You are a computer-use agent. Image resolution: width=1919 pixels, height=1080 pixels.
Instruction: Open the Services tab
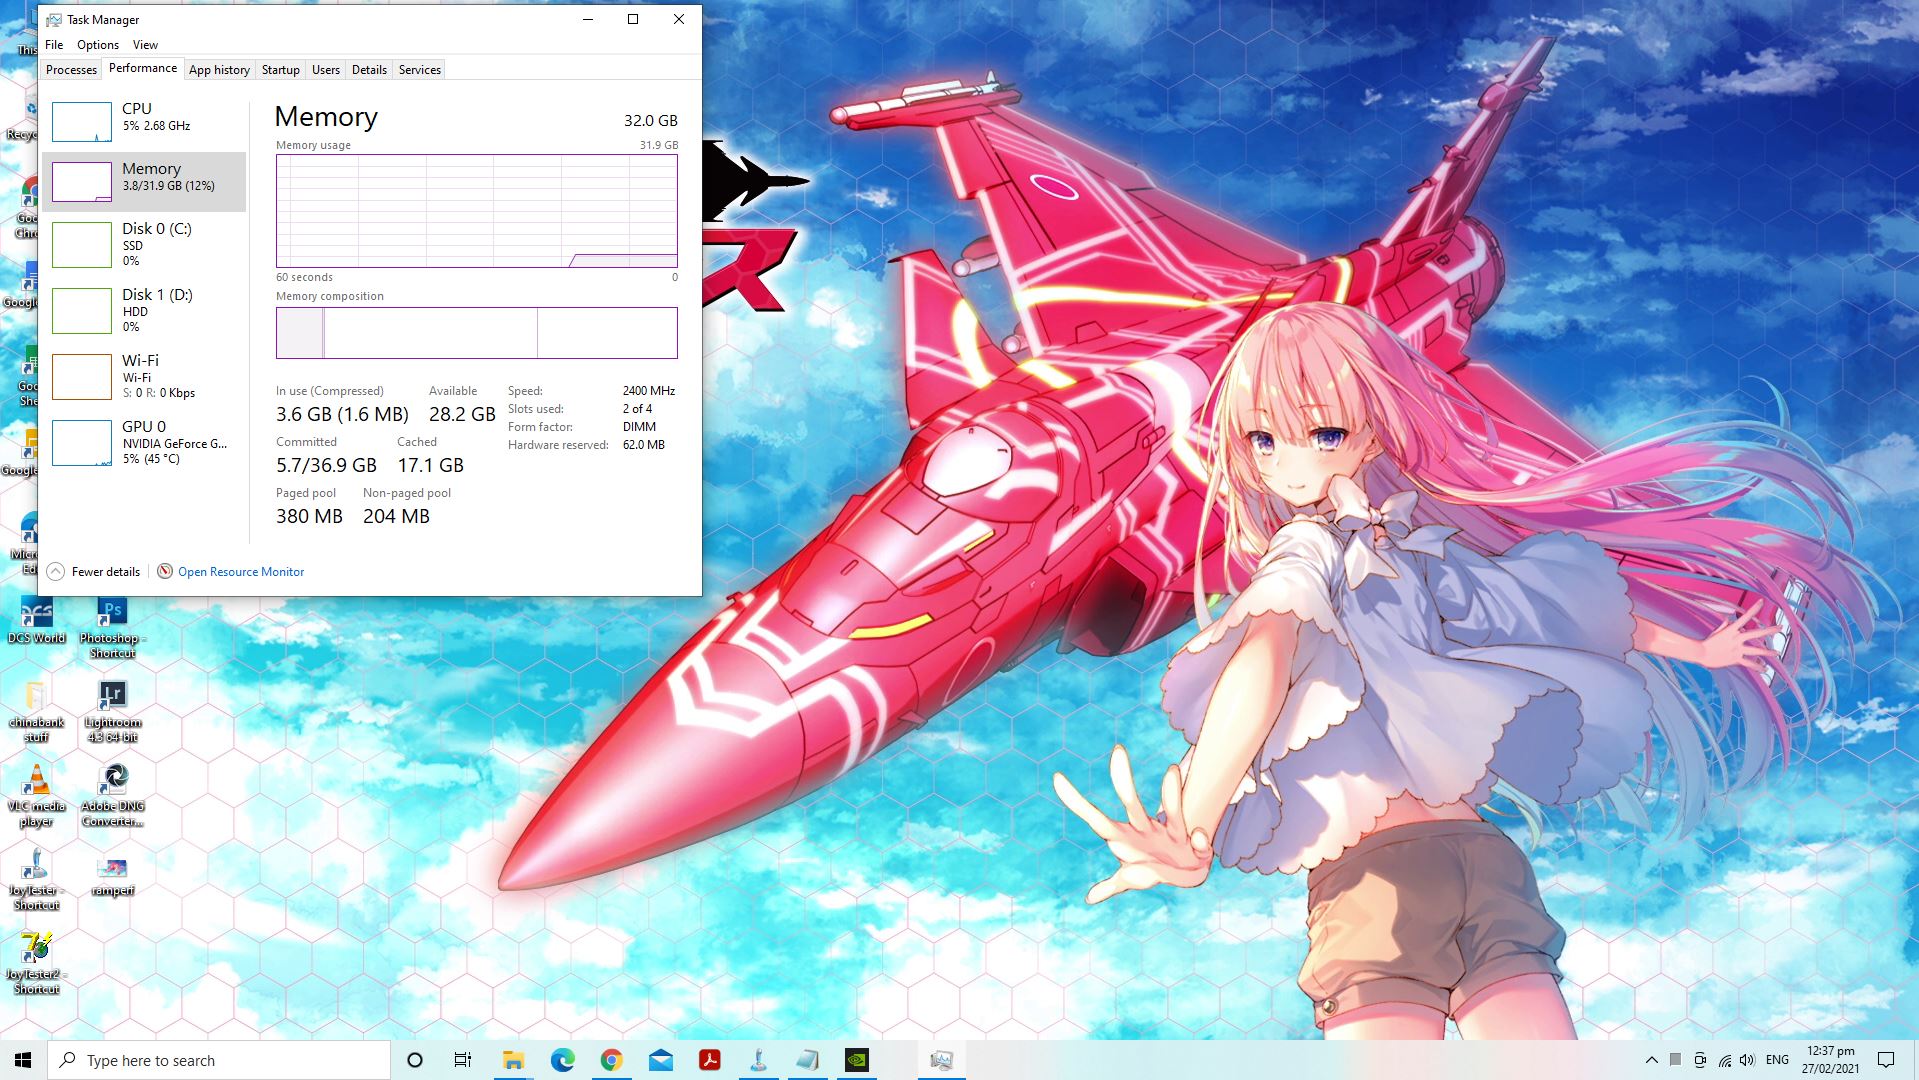point(419,70)
